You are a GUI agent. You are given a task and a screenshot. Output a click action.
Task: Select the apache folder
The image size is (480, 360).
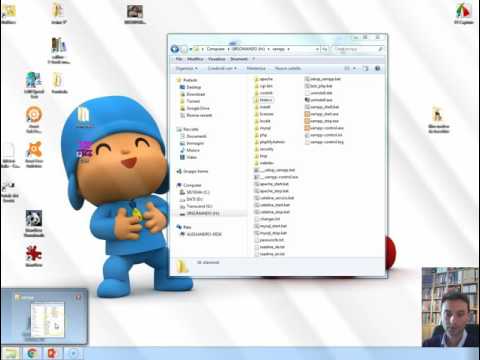(x=263, y=79)
